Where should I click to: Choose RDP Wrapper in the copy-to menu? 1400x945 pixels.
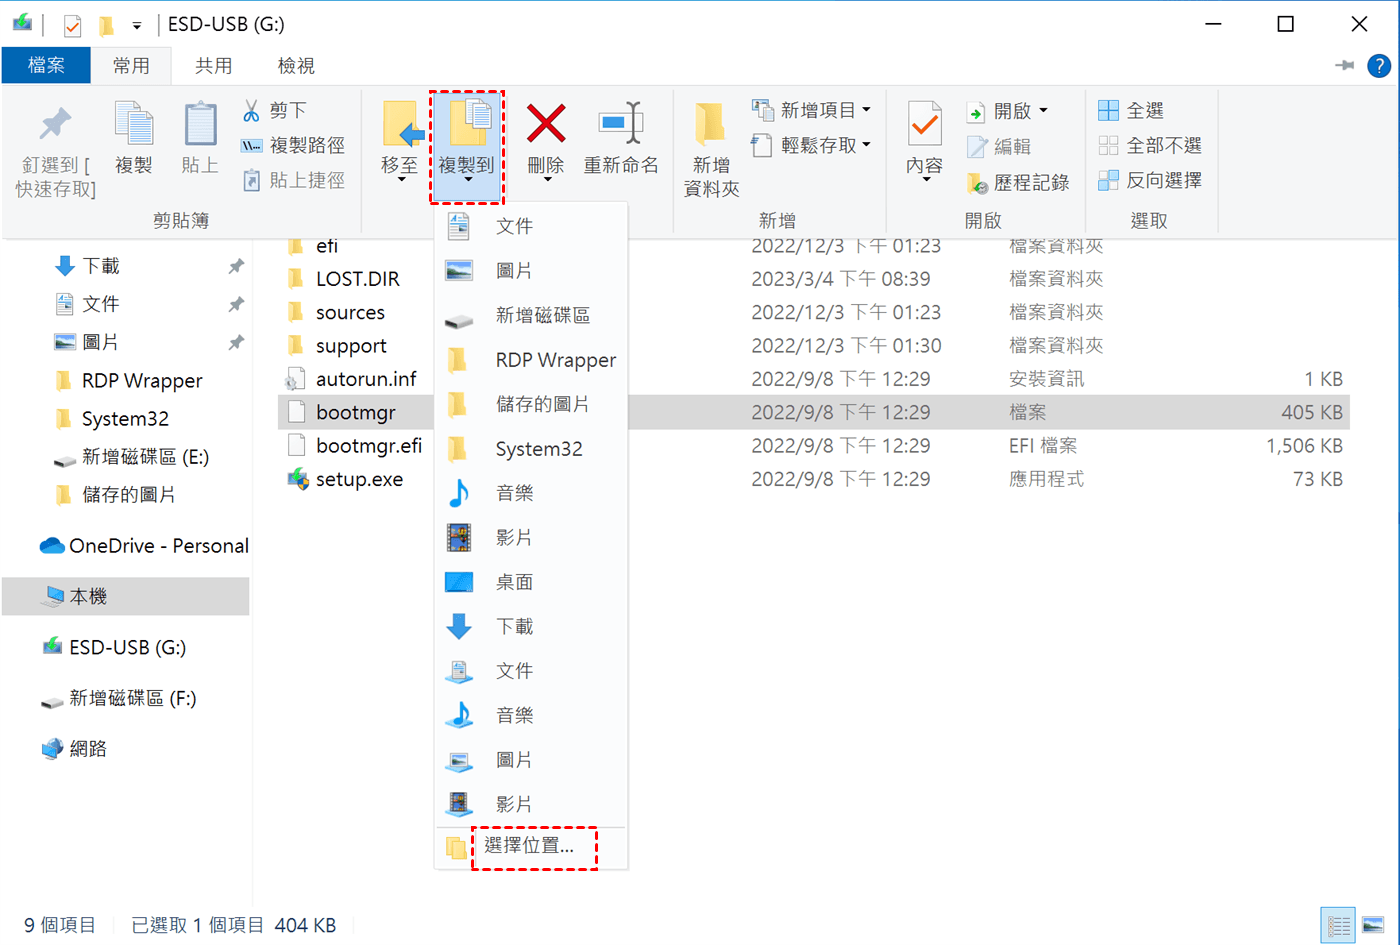pyautogui.click(x=531, y=360)
